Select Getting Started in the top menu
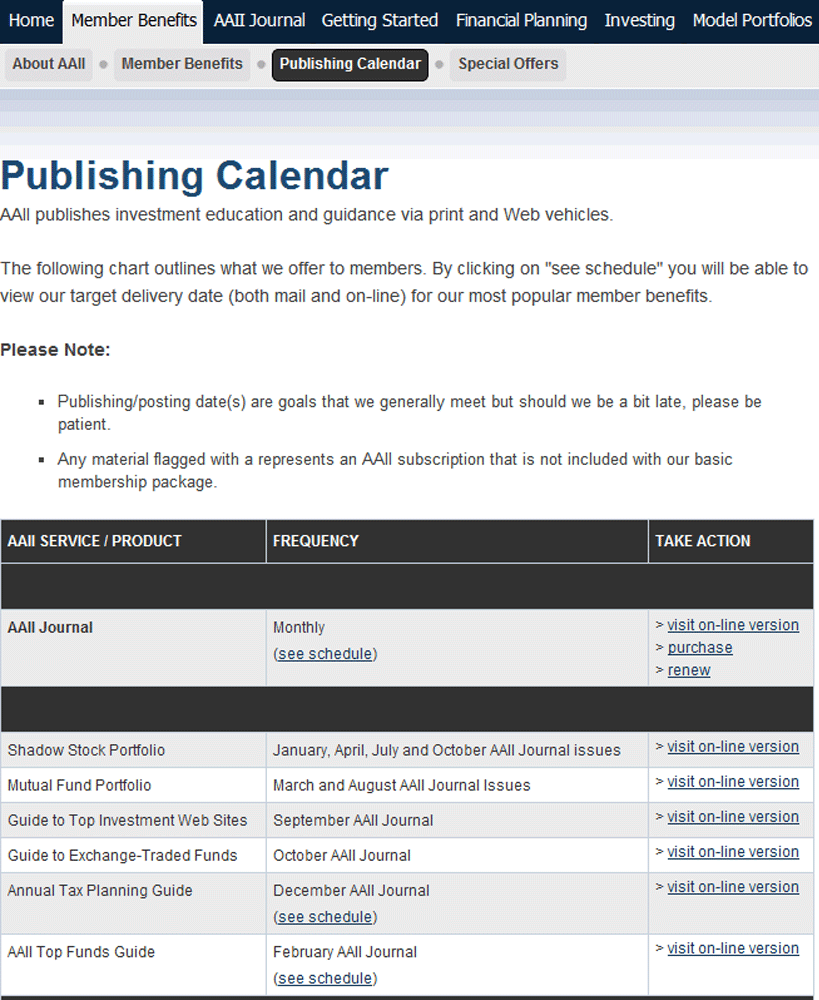 point(380,20)
